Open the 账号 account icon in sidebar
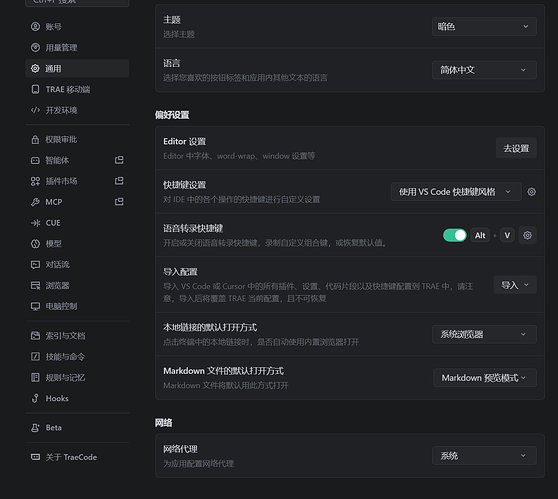The image size is (558, 499). (x=35, y=27)
